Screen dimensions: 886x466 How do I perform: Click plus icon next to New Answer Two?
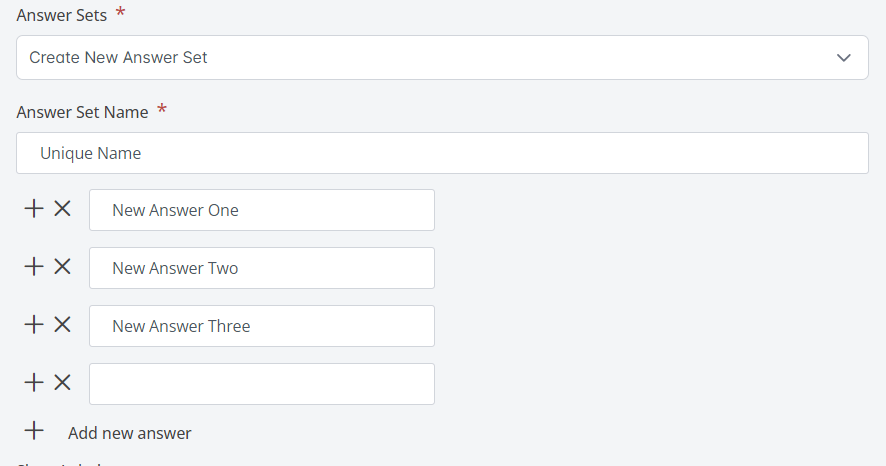(34, 267)
